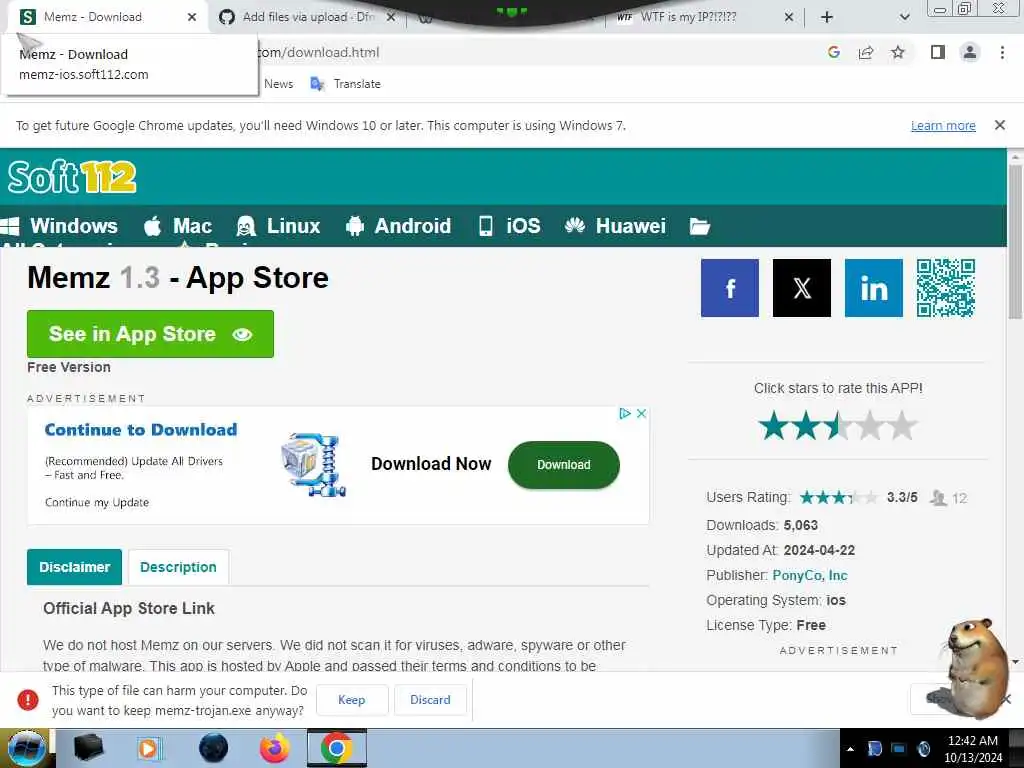
Task: Click the Chrome taskbar icon
Action: 336,748
